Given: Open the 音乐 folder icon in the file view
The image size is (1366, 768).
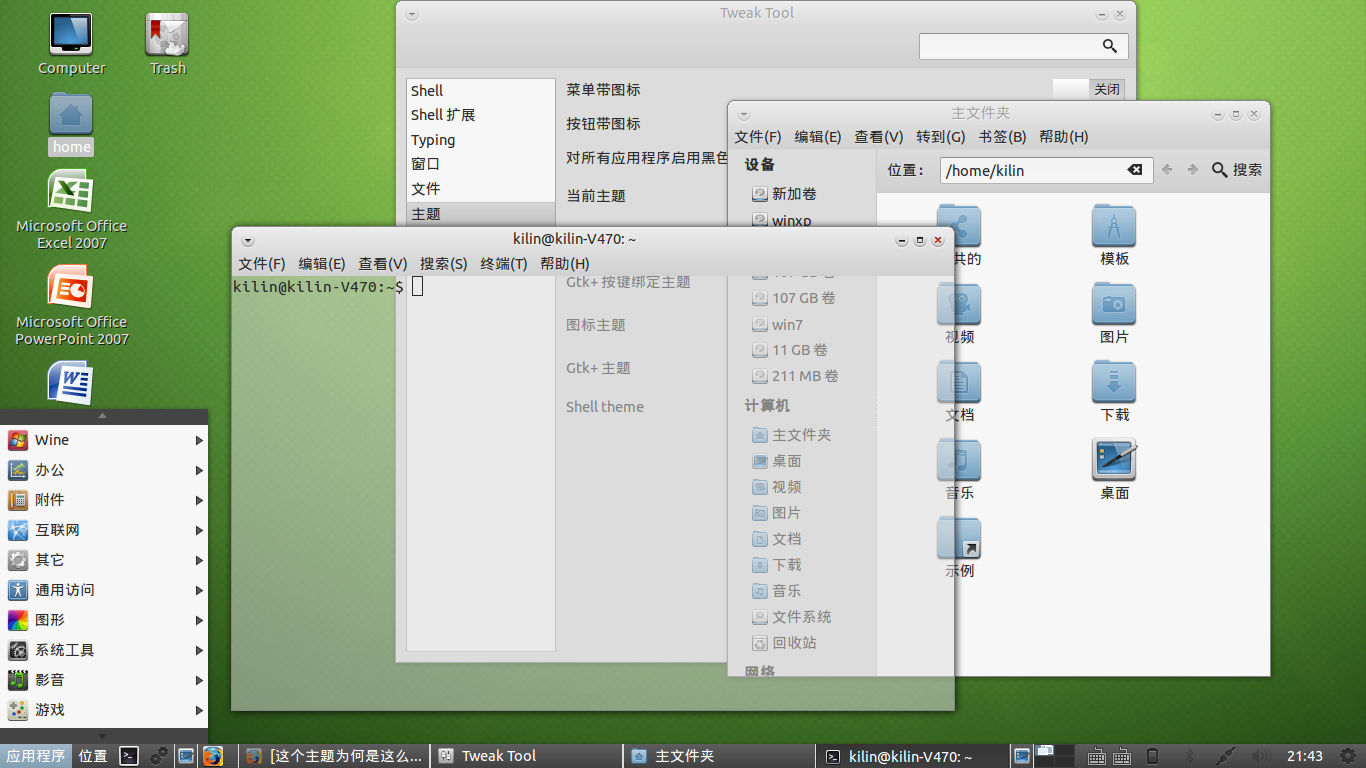Looking at the screenshot, I should [959, 460].
